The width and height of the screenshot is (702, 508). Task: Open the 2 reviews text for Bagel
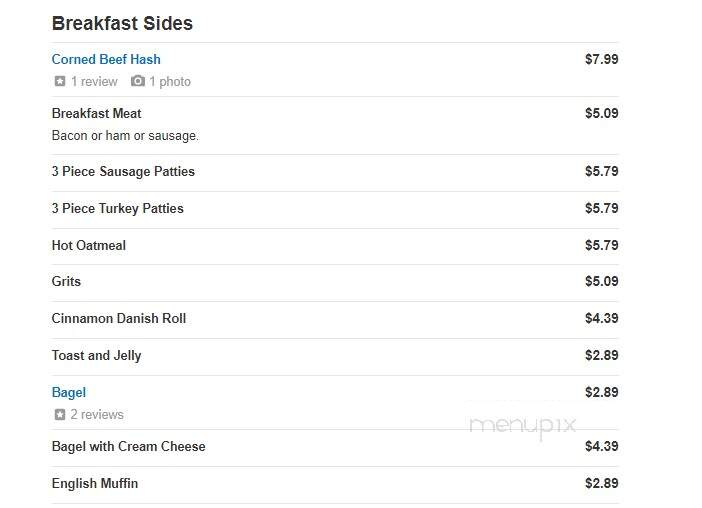pyautogui.click(x=97, y=414)
